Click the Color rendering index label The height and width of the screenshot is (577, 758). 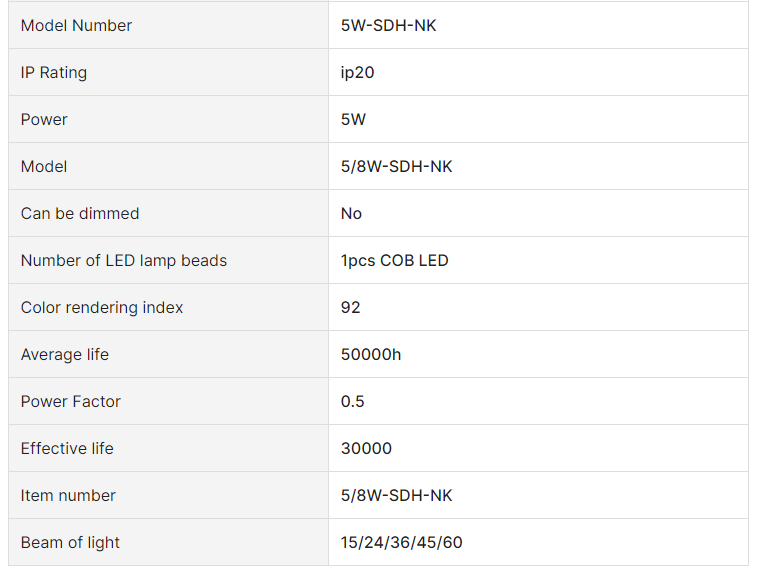coord(102,308)
